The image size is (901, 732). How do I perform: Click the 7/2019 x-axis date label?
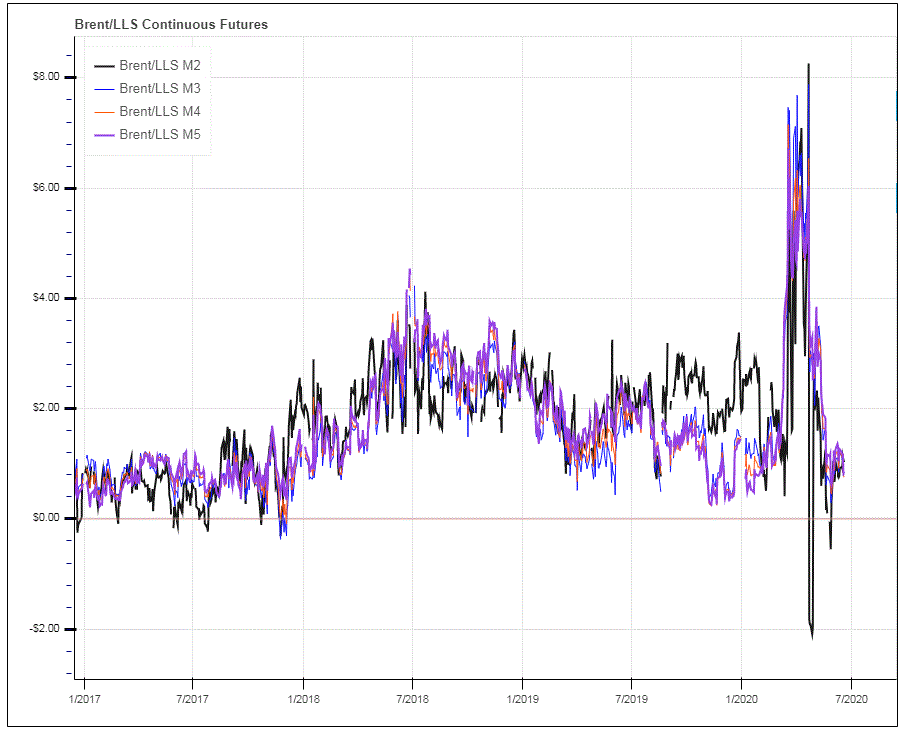point(632,699)
